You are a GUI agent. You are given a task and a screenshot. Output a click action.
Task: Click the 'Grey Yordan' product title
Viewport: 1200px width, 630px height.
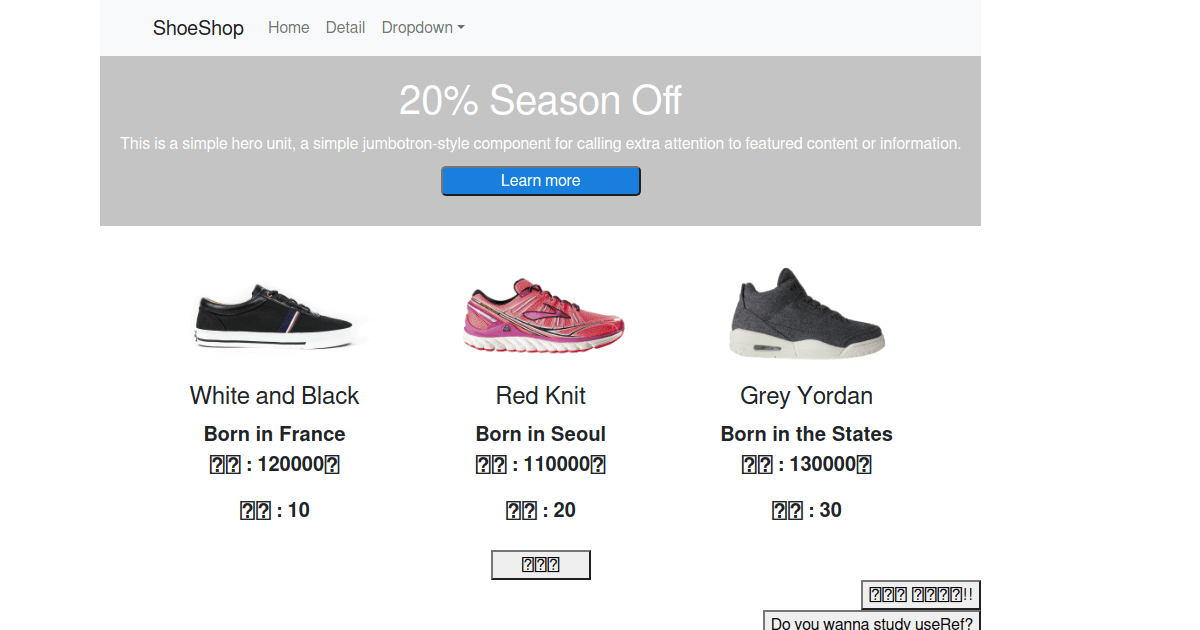(806, 395)
